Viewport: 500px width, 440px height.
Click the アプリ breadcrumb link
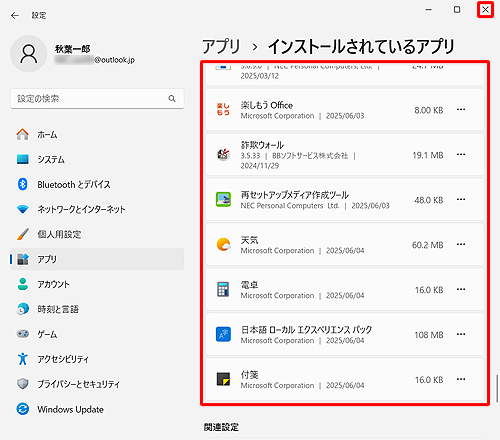[221, 46]
